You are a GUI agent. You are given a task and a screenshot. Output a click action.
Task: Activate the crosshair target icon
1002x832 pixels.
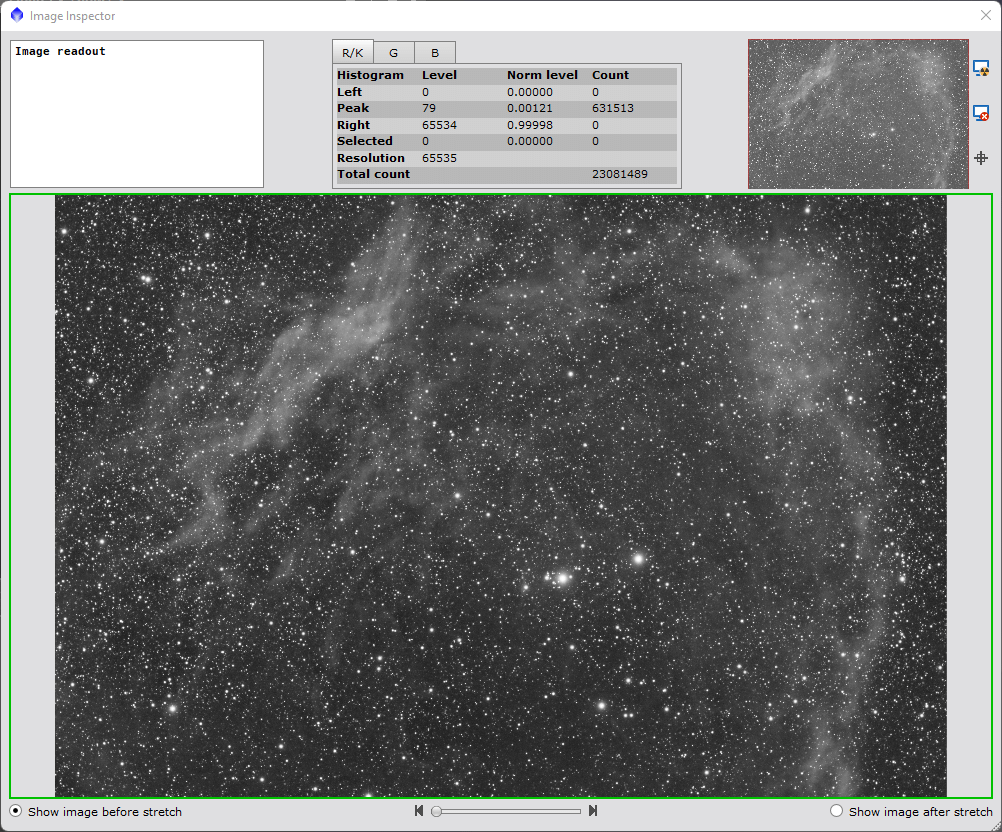[981, 158]
